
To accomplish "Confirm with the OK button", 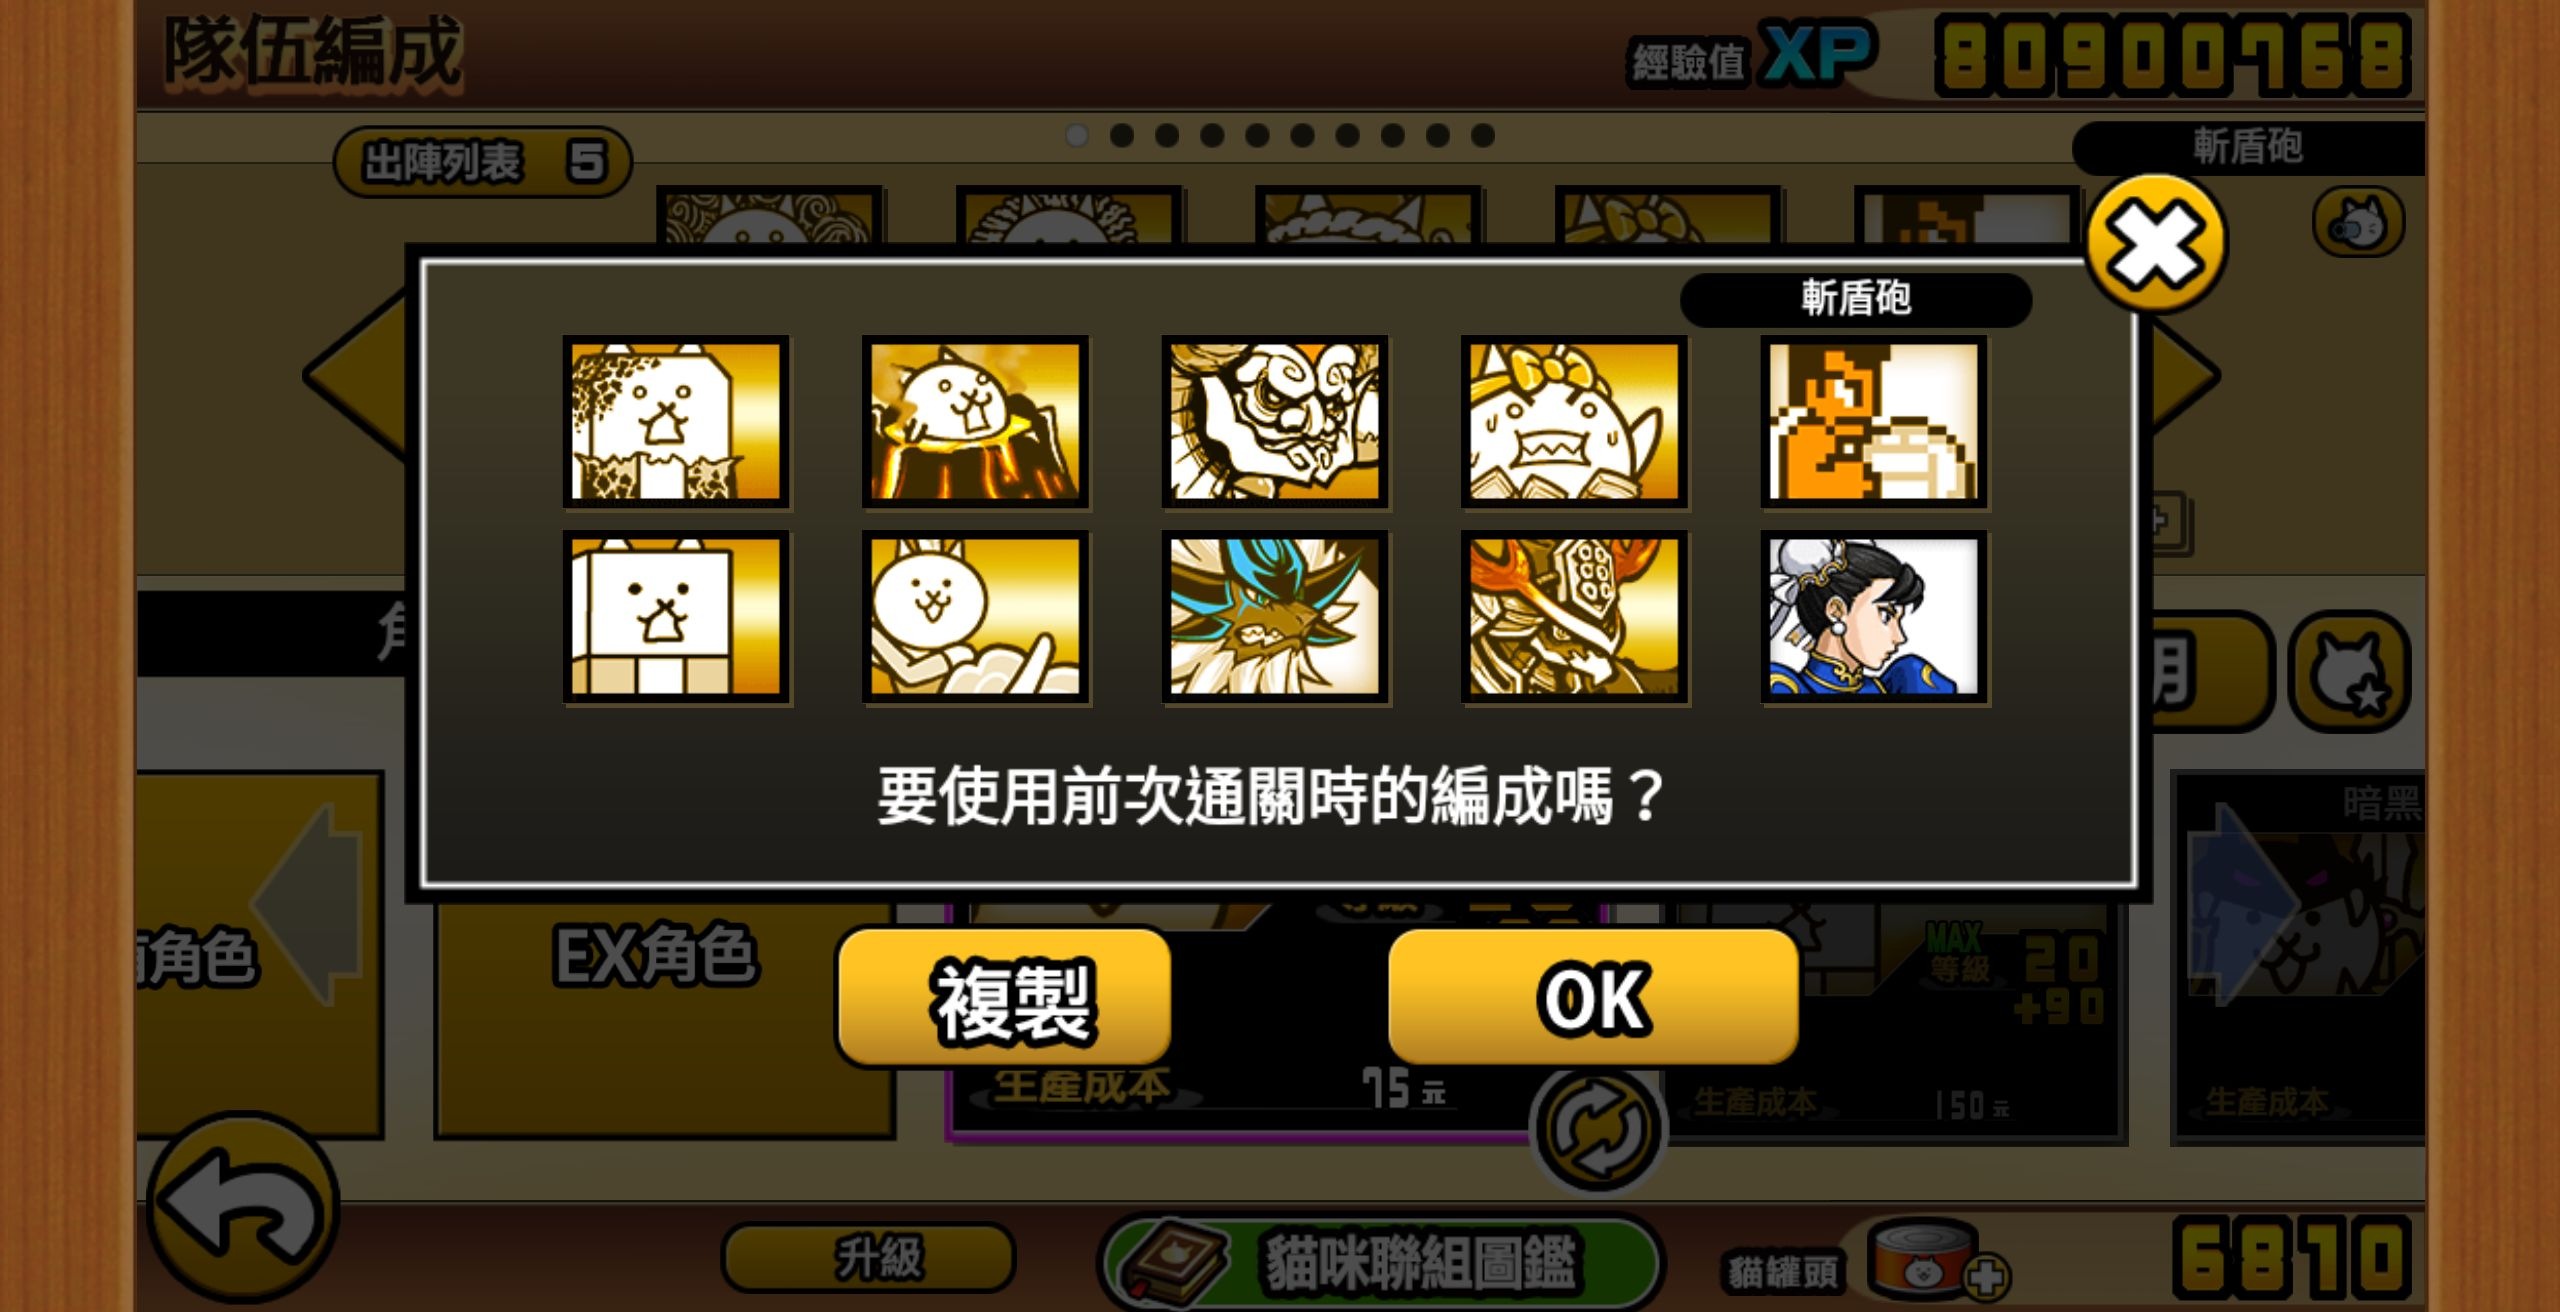I will tap(1593, 998).
